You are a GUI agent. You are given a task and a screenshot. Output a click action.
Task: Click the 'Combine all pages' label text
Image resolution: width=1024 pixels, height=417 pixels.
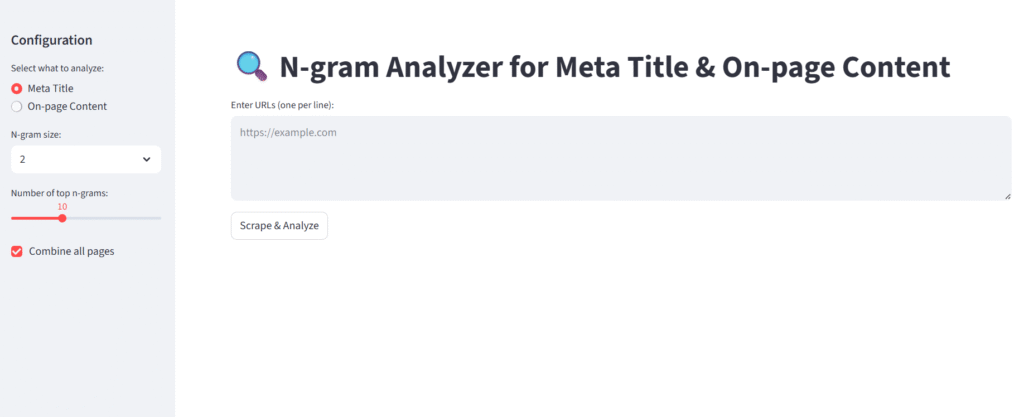[71, 251]
